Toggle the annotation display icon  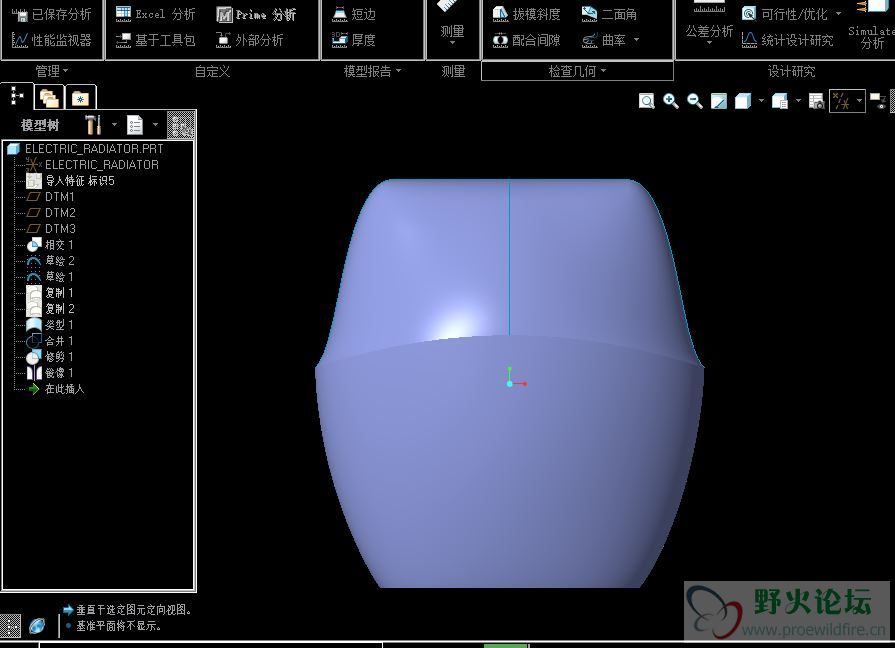pyautogui.click(x=878, y=102)
